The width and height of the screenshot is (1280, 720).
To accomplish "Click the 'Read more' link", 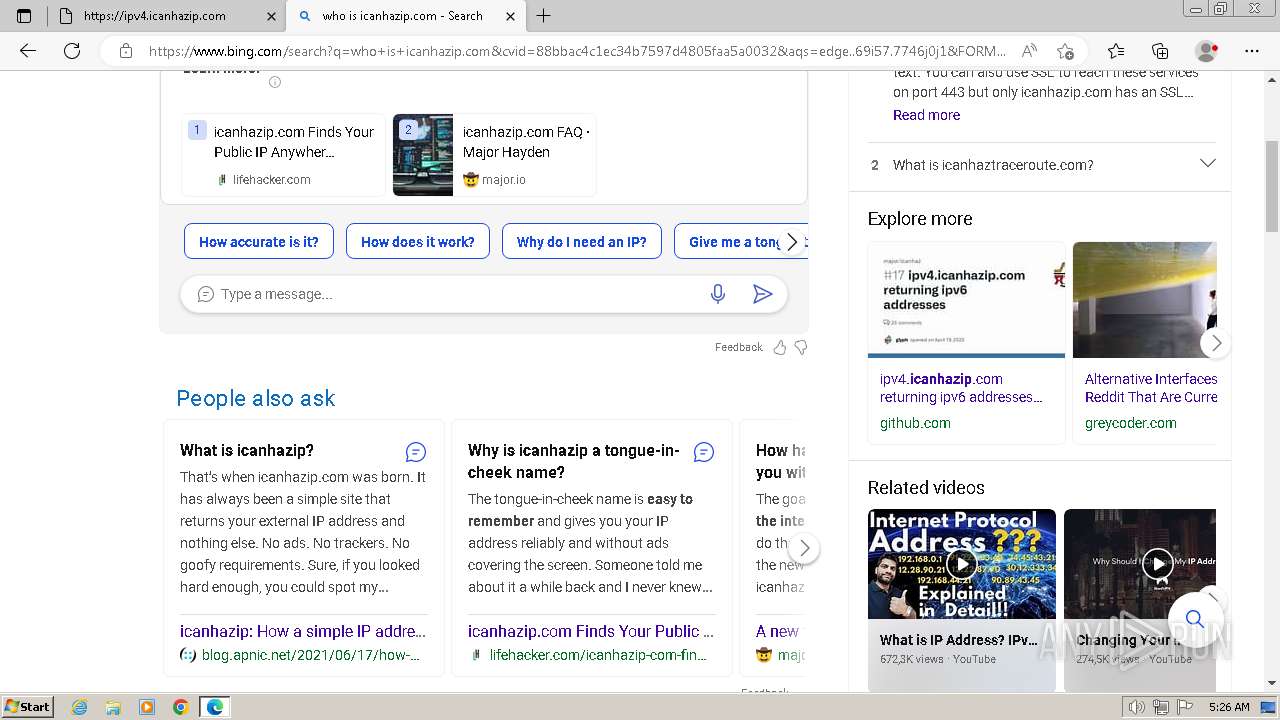I will coord(926,115).
